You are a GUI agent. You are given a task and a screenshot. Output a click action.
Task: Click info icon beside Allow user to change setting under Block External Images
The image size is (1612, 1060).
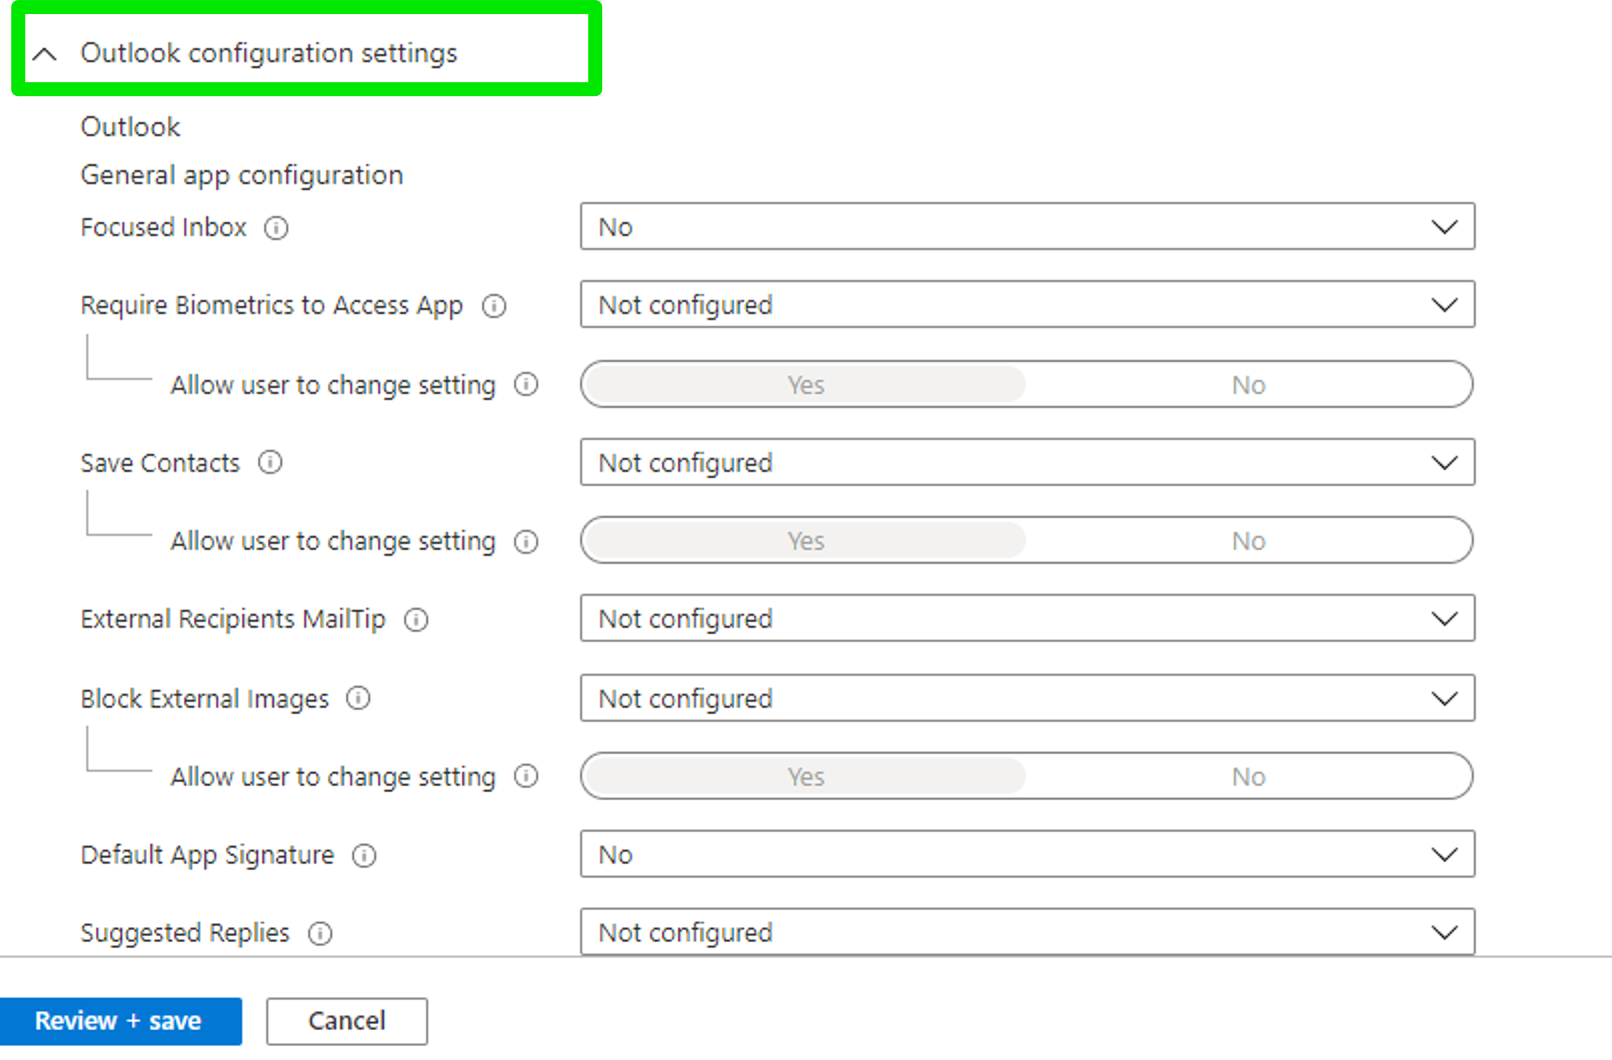[x=525, y=777]
